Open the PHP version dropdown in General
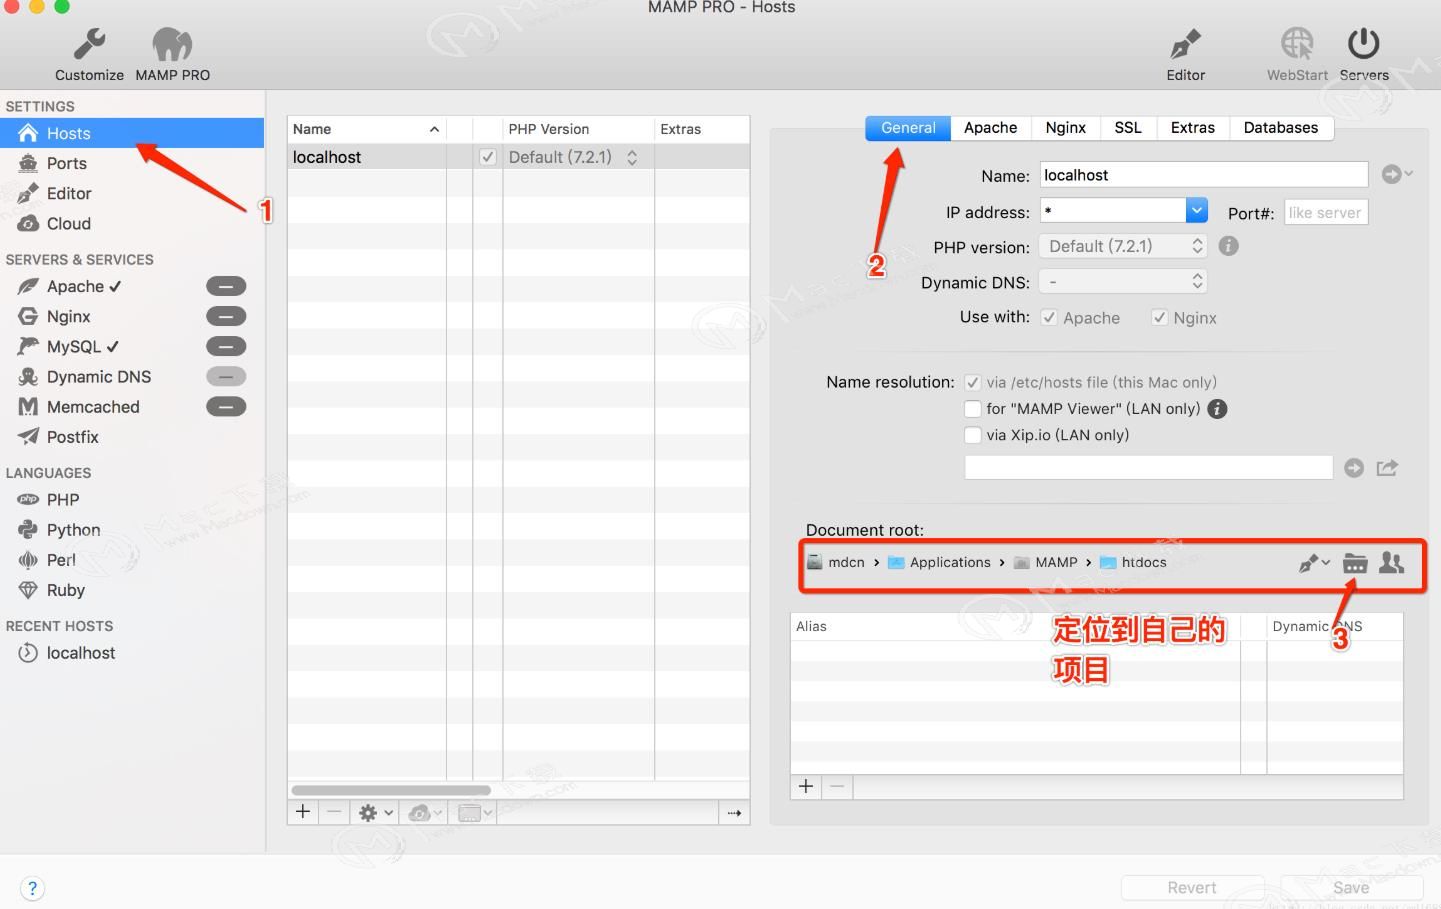 point(1123,246)
